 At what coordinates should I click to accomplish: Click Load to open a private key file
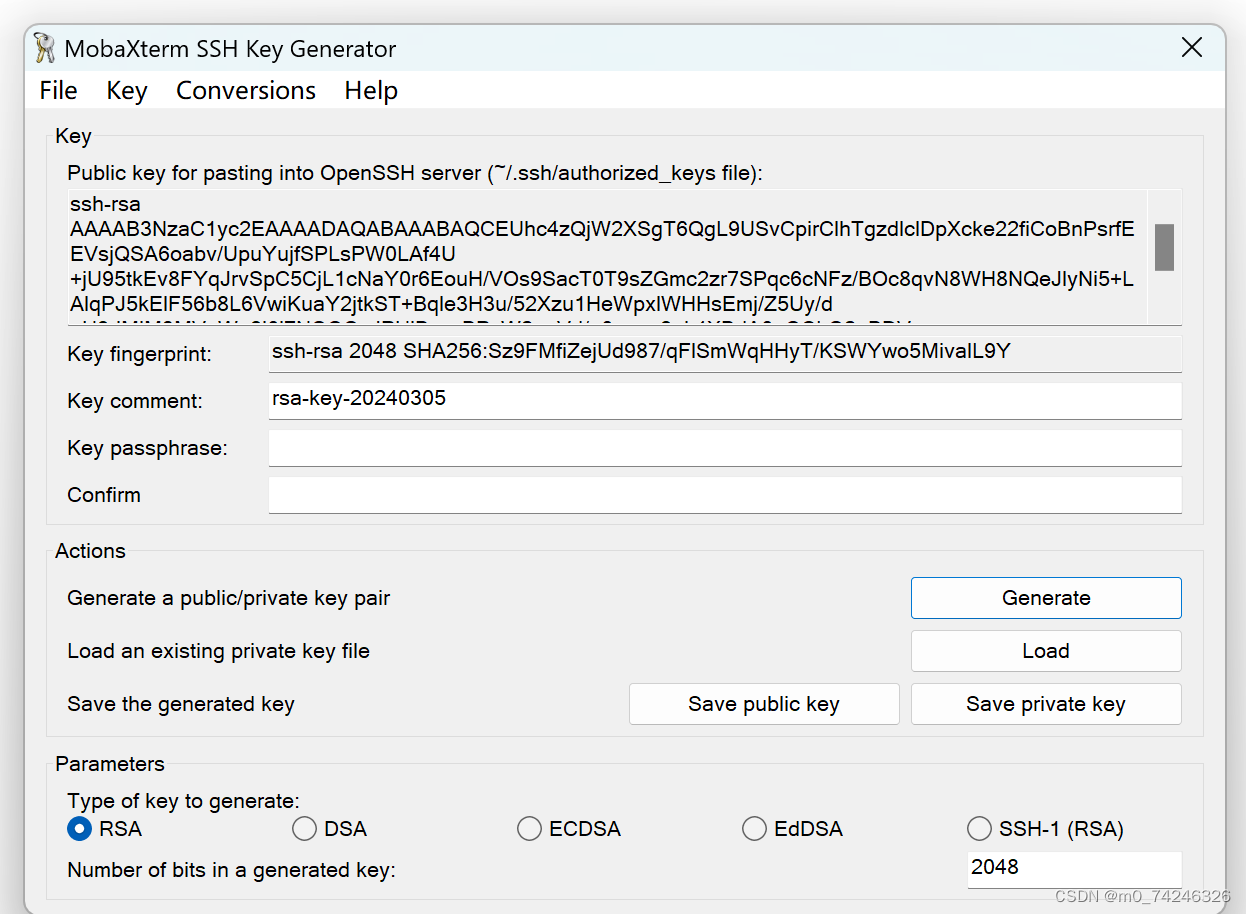(x=1045, y=651)
